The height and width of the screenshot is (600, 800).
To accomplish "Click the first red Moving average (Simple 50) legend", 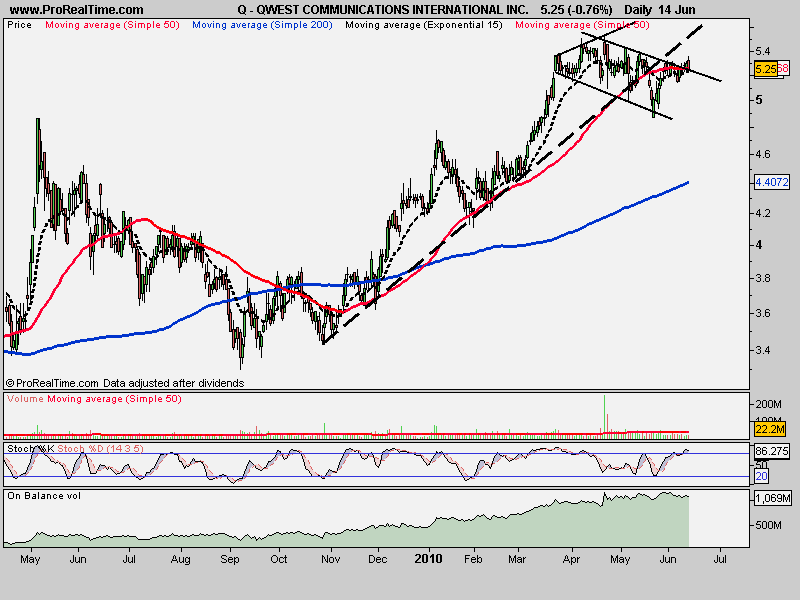I will (112, 24).
